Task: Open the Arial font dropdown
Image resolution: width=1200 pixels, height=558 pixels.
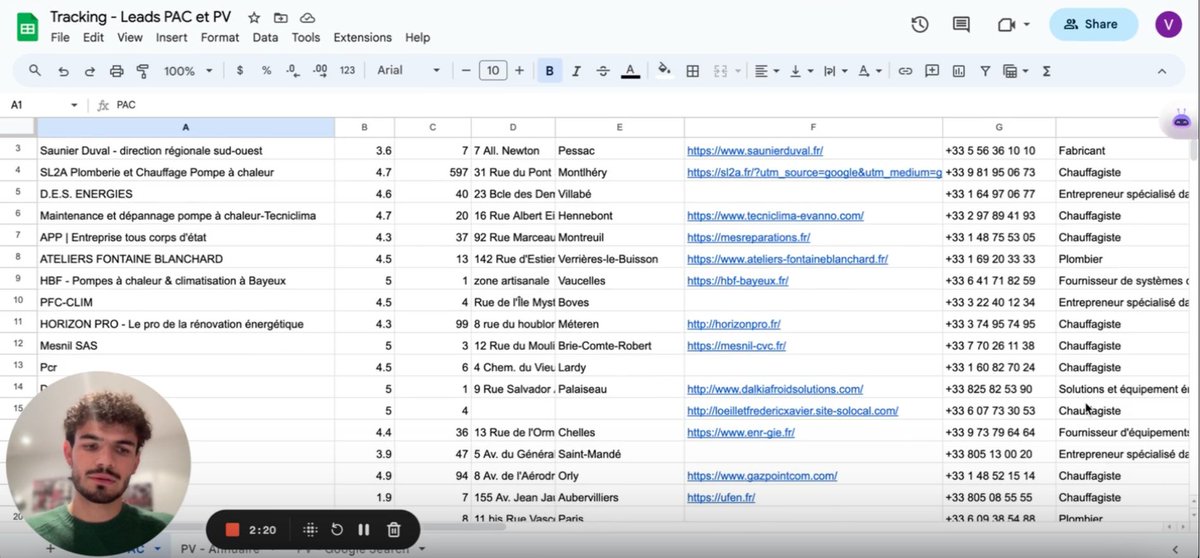Action: click(408, 71)
